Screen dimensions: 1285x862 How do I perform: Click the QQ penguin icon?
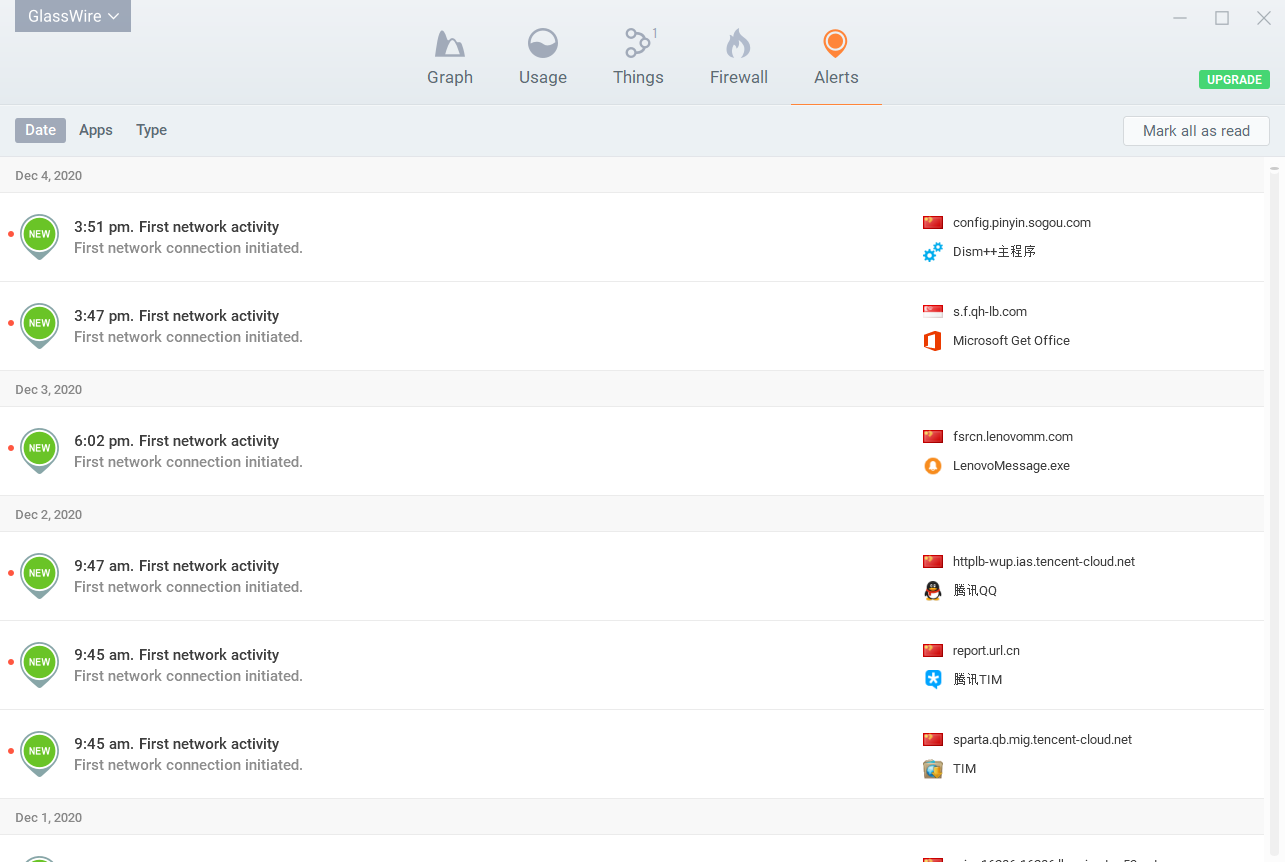pos(933,591)
